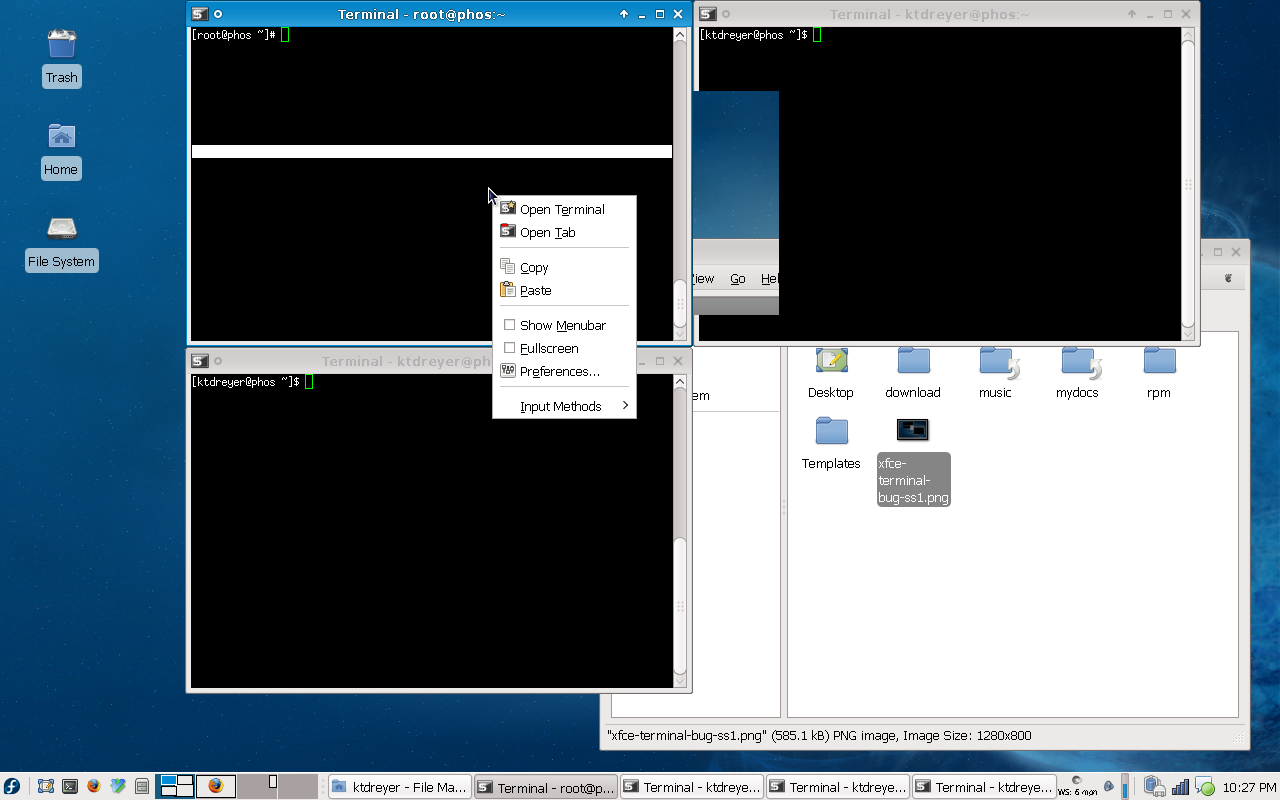The width and height of the screenshot is (1280, 800).
Task: Open the Fedora applications menu
Action: tap(12, 786)
